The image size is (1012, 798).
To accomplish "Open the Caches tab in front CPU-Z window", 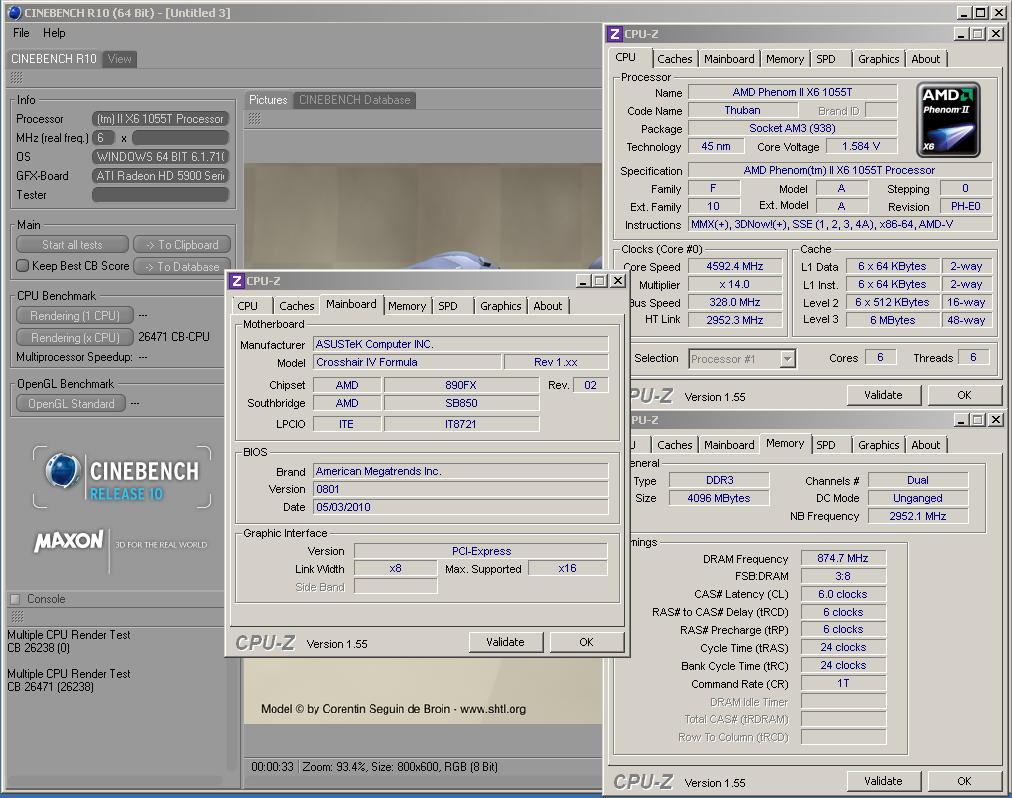I will pyautogui.click(x=297, y=306).
